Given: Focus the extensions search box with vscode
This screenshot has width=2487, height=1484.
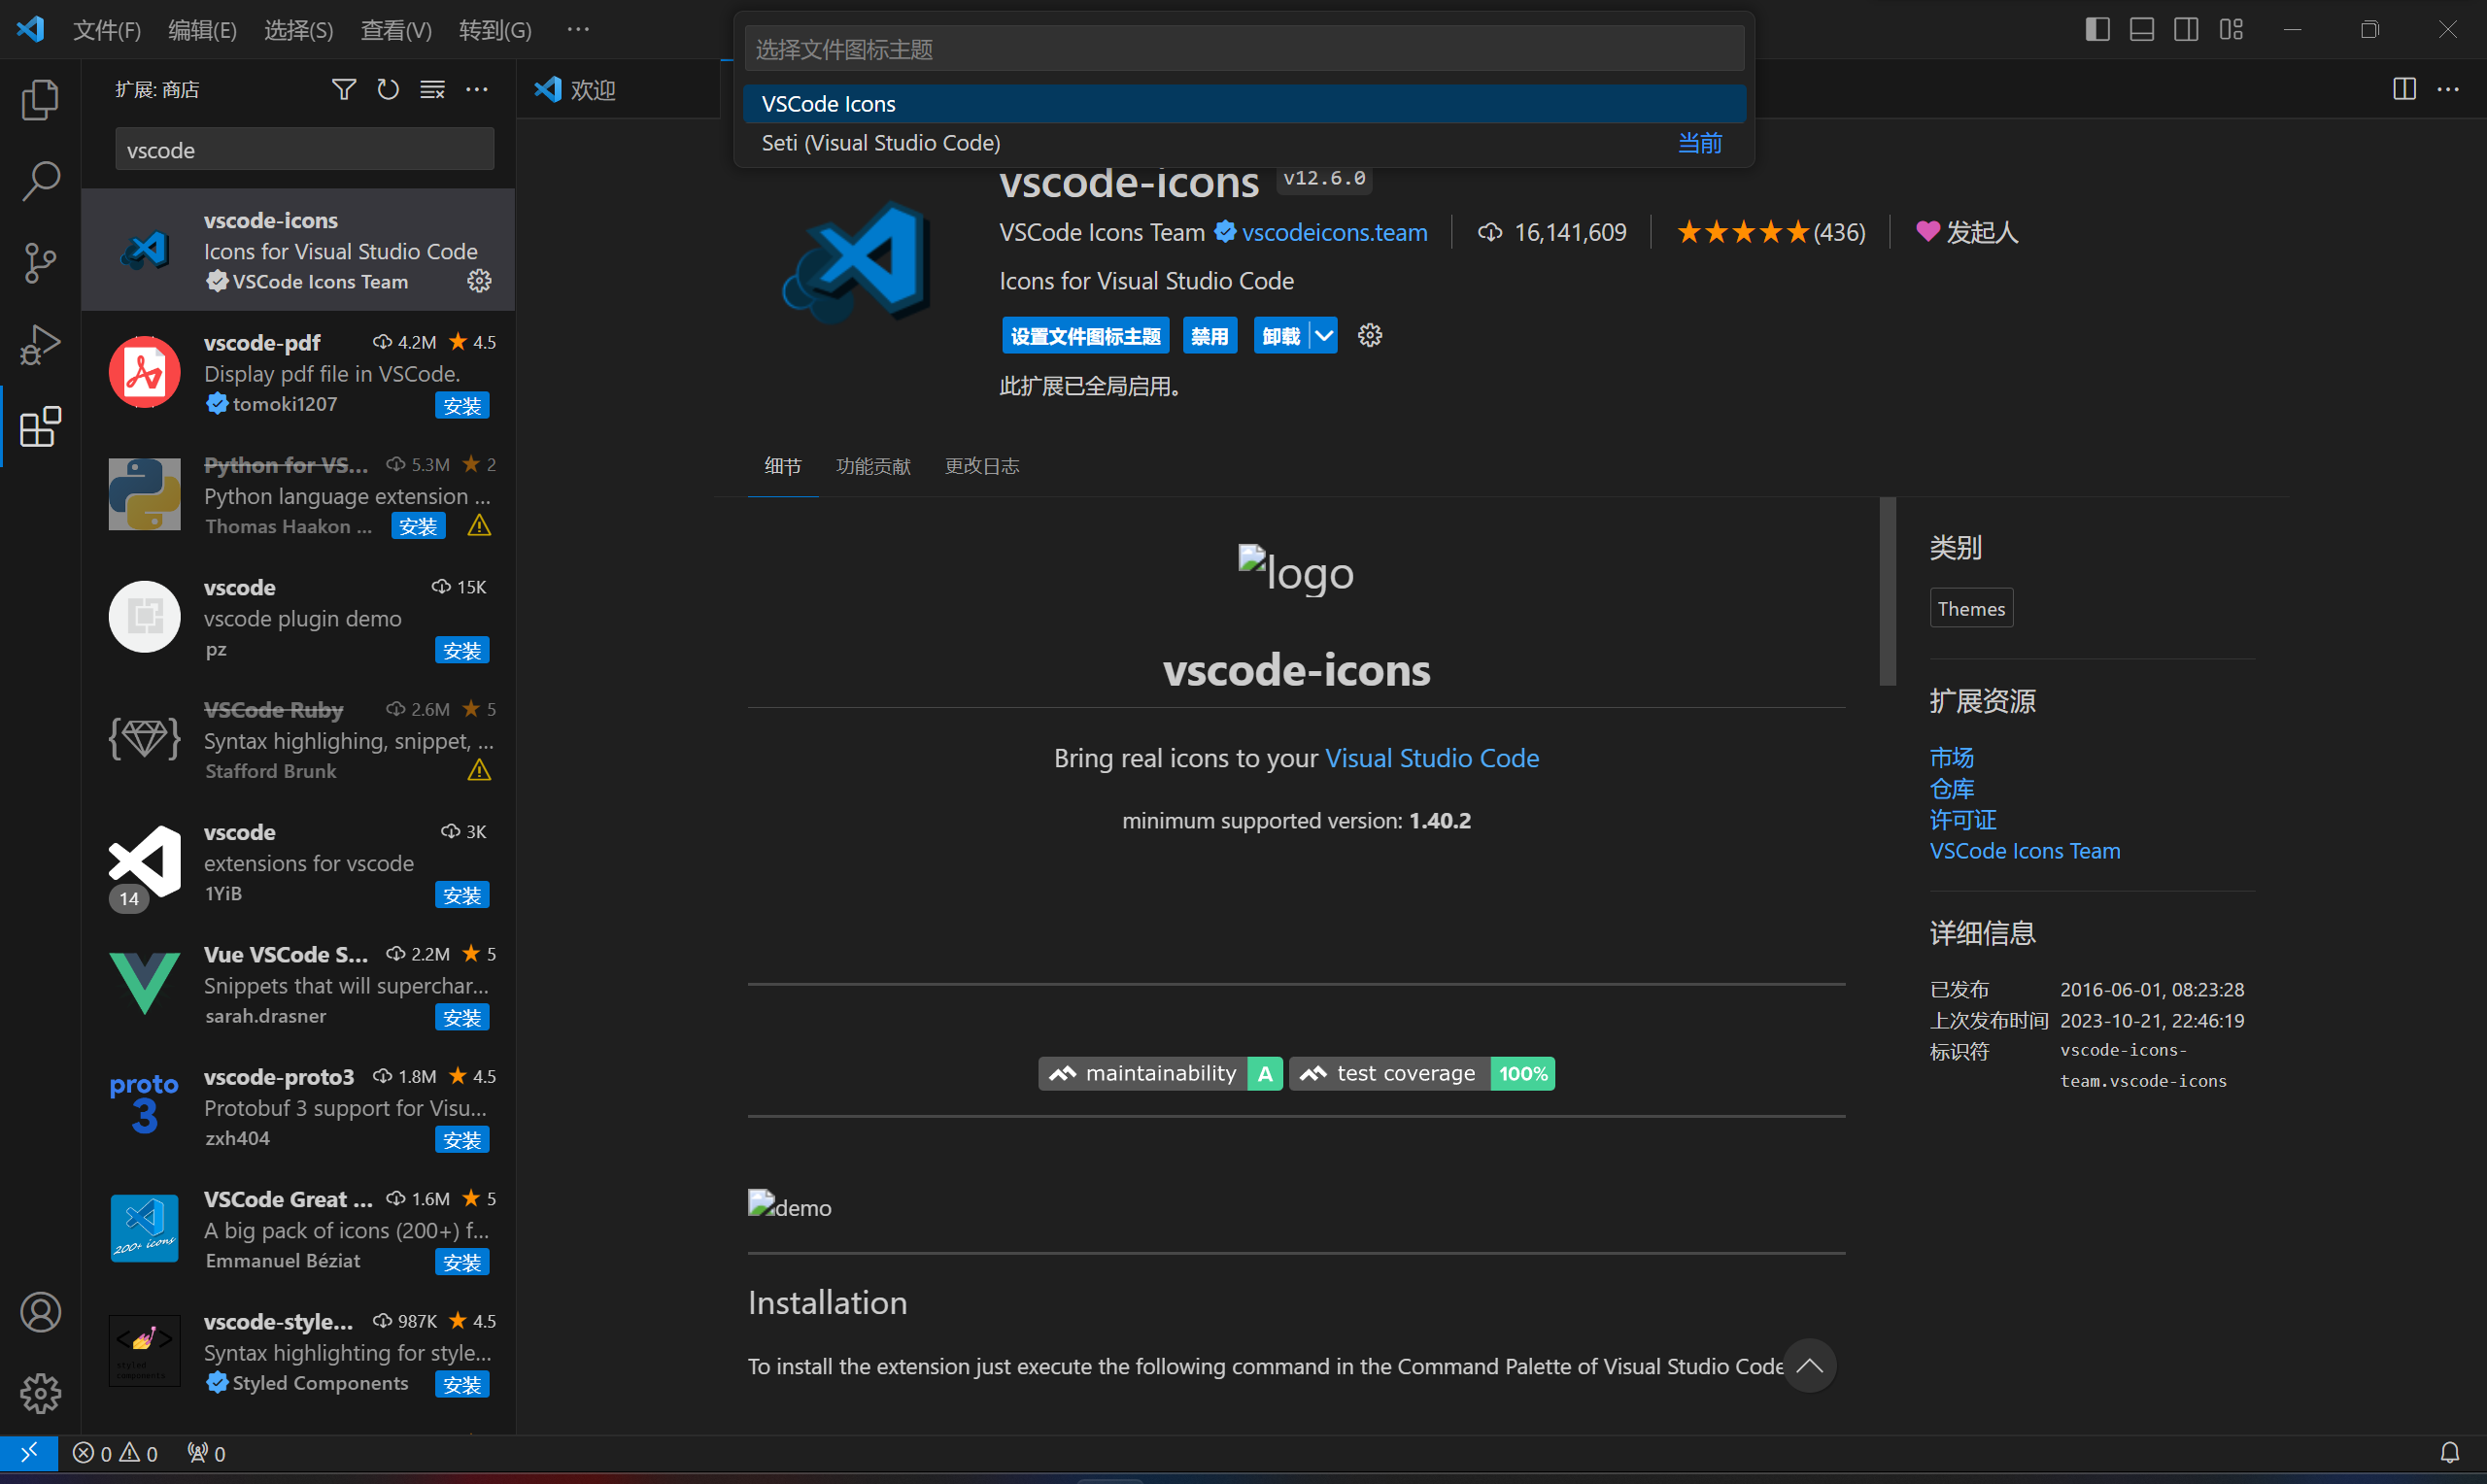Looking at the screenshot, I should [x=304, y=149].
